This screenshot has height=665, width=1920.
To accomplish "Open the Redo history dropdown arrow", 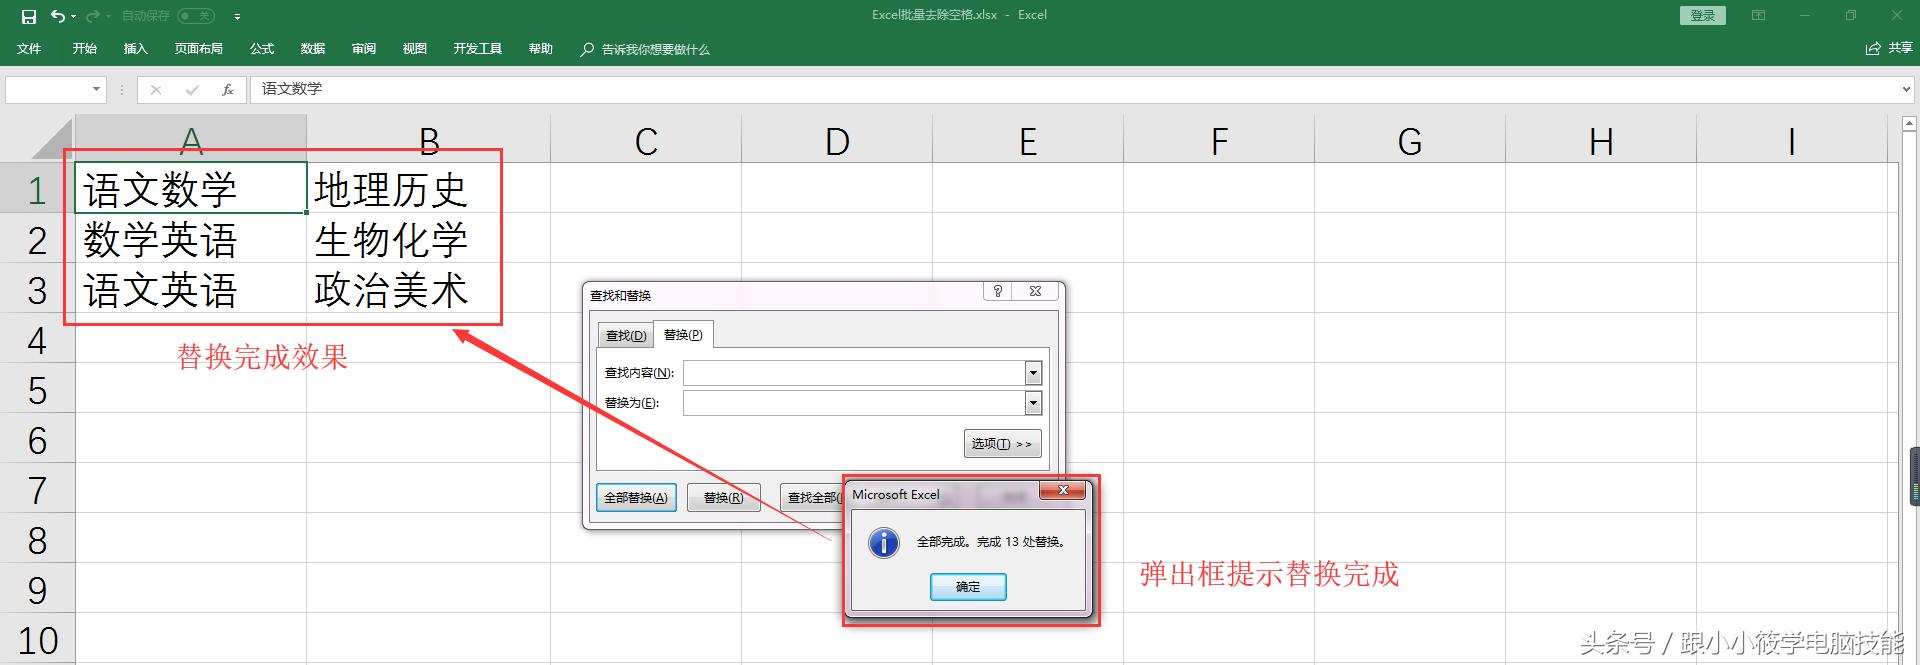I will pyautogui.click(x=108, y=17).
